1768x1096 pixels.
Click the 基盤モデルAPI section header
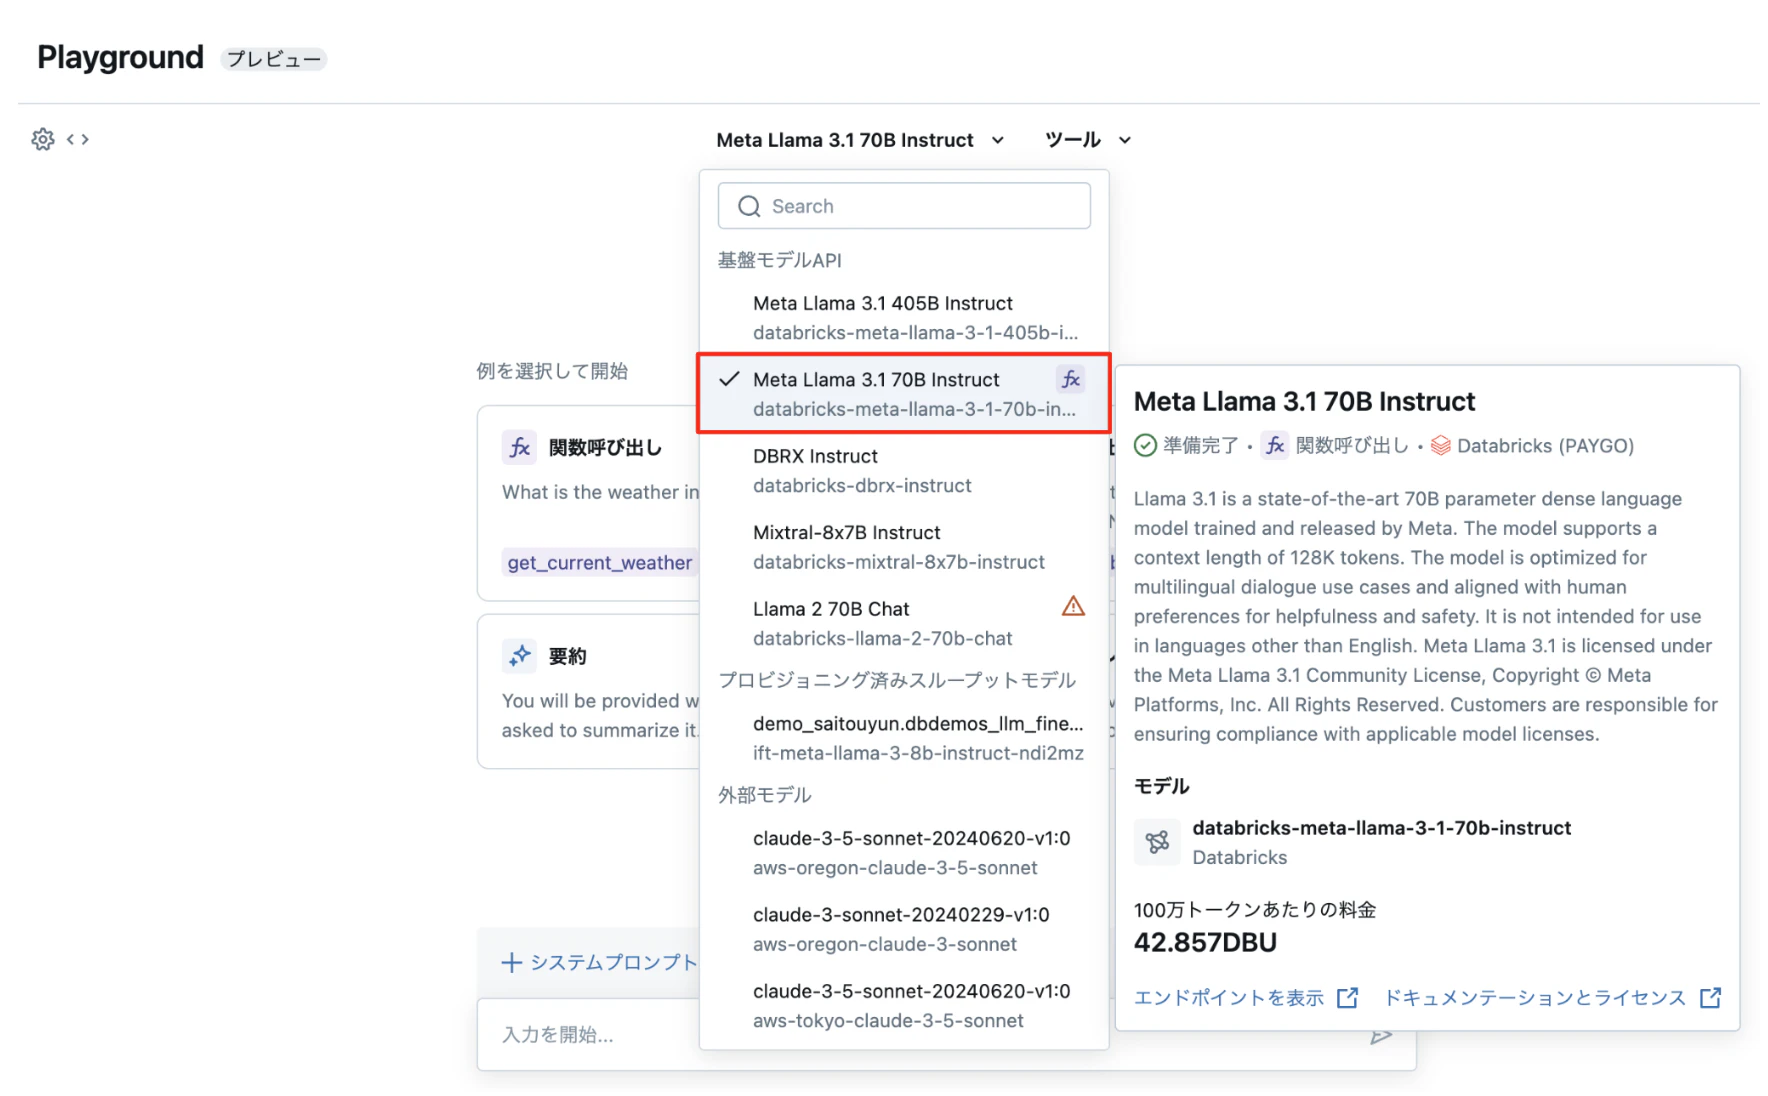780,260
